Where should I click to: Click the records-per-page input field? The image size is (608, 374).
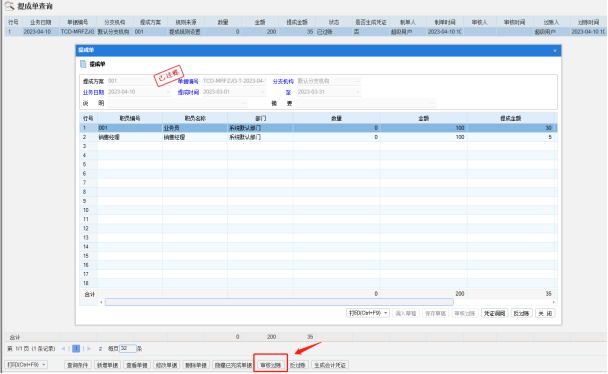(128, 348)
